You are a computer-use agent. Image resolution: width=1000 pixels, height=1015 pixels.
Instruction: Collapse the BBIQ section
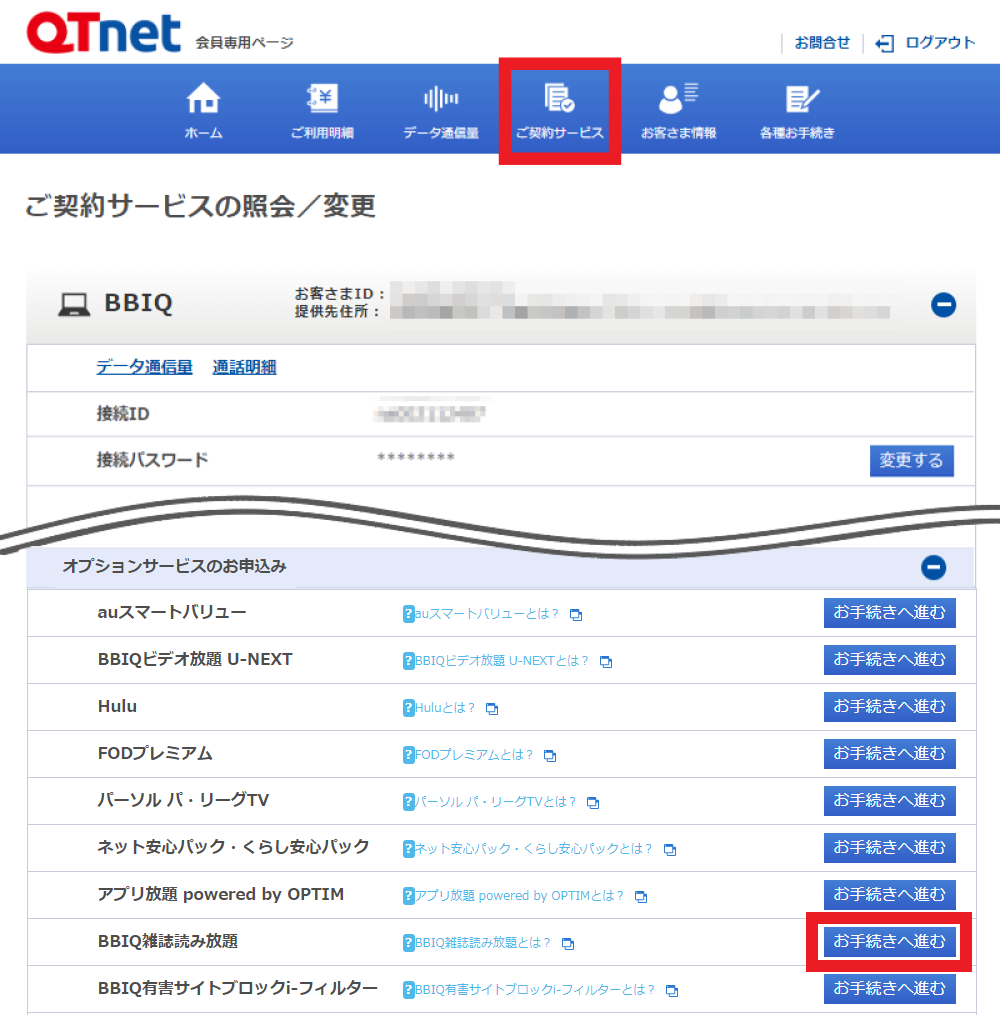point(943,305)
